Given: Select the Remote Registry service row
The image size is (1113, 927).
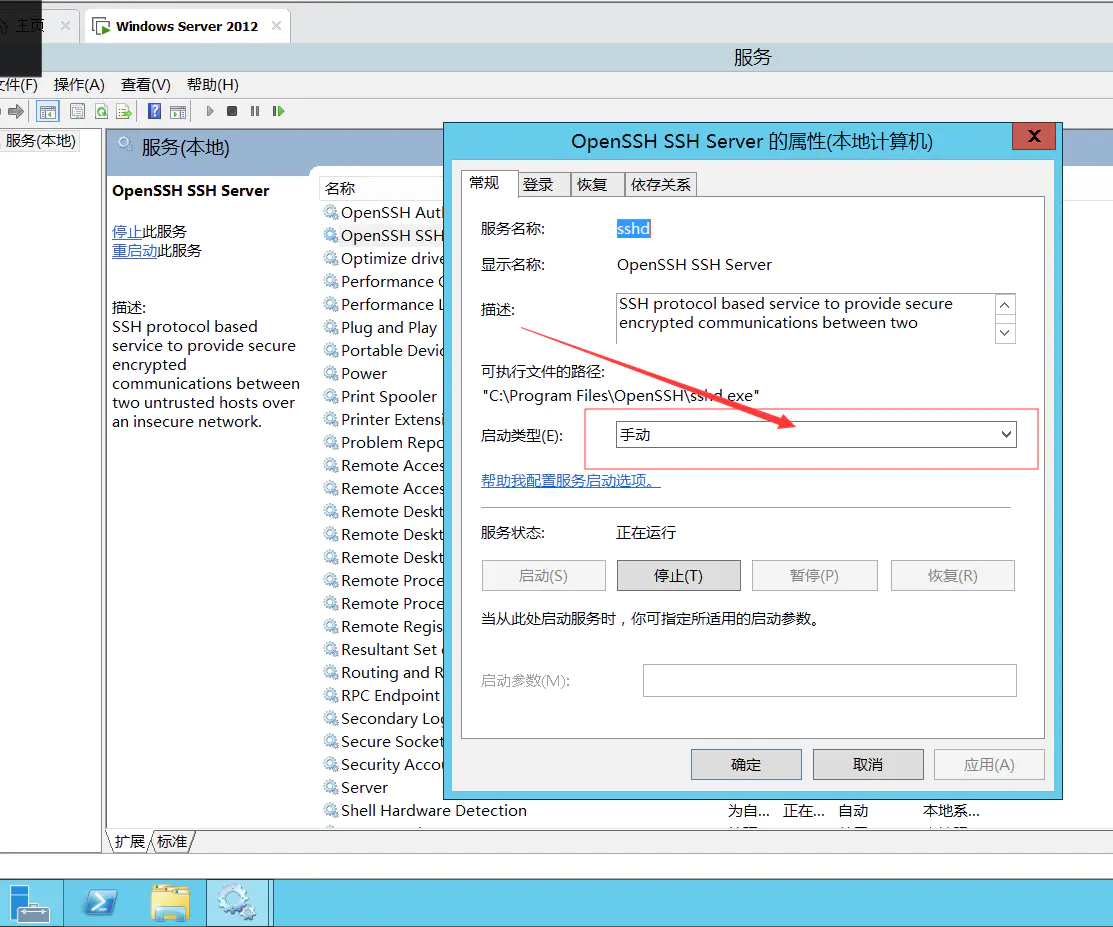Looking at the screenshot, I should point(383,626).
